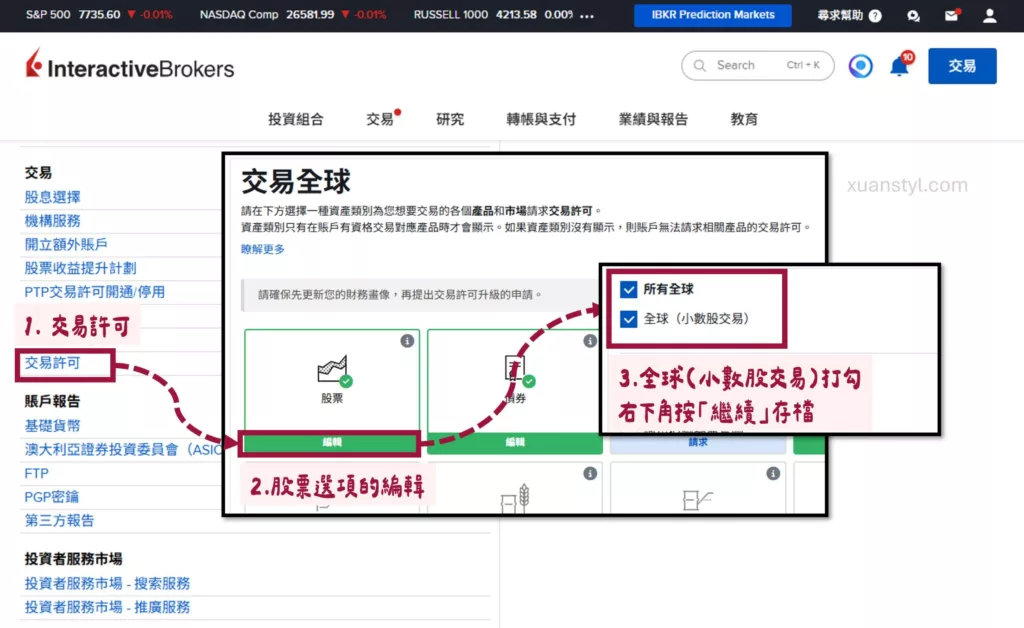Open the 瞭解更多 link

click(x=263, y=249)
